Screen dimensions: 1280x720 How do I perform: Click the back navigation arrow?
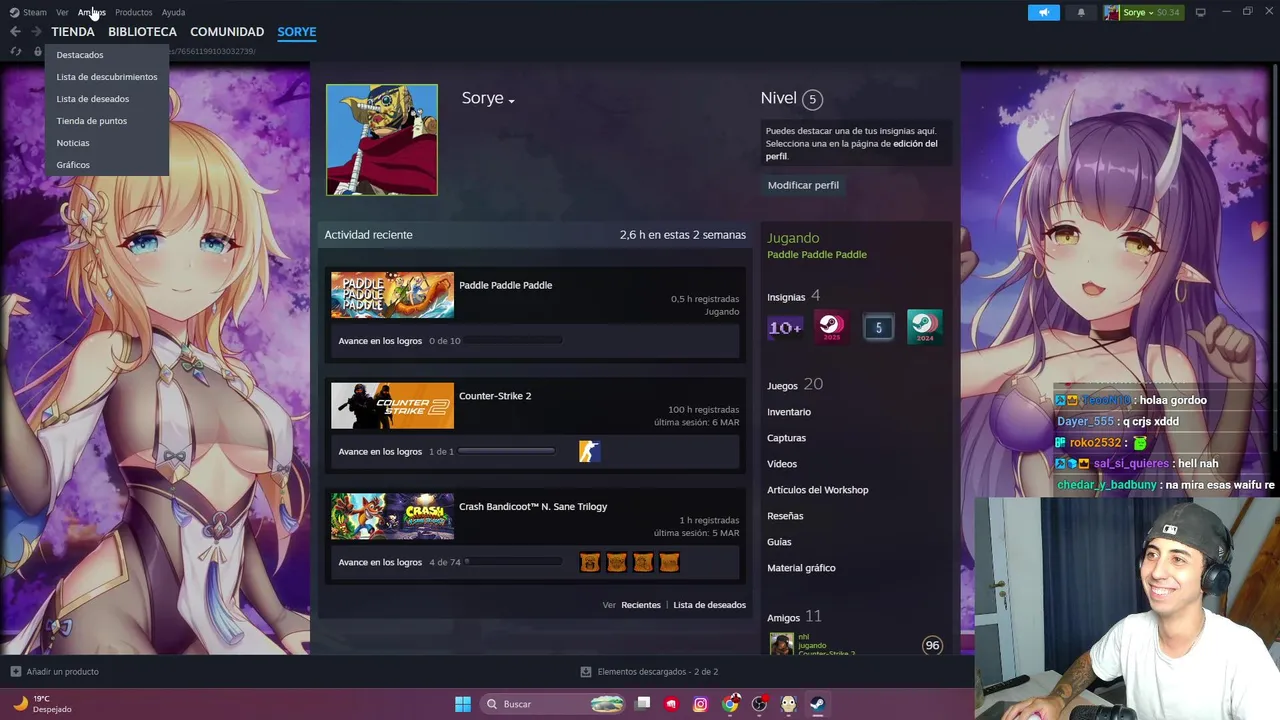[15, 32]
